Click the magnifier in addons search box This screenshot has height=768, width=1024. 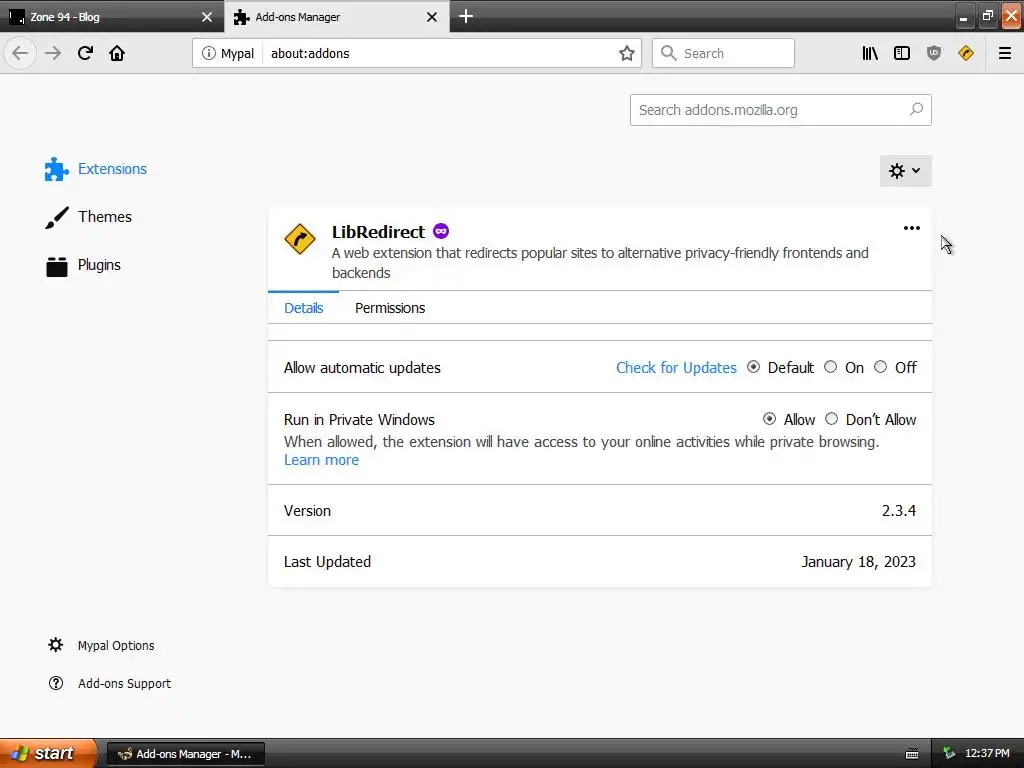(916, 110)
